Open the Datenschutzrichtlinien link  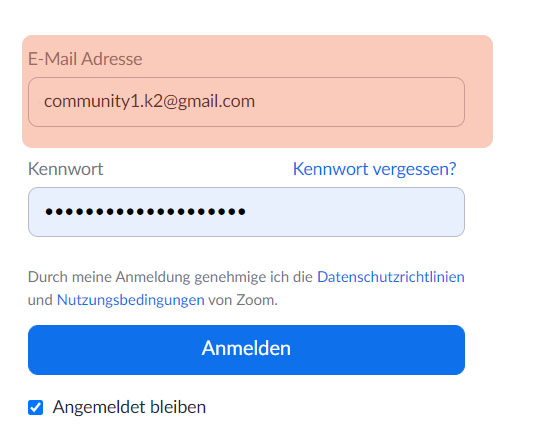(x=391, y=277)
